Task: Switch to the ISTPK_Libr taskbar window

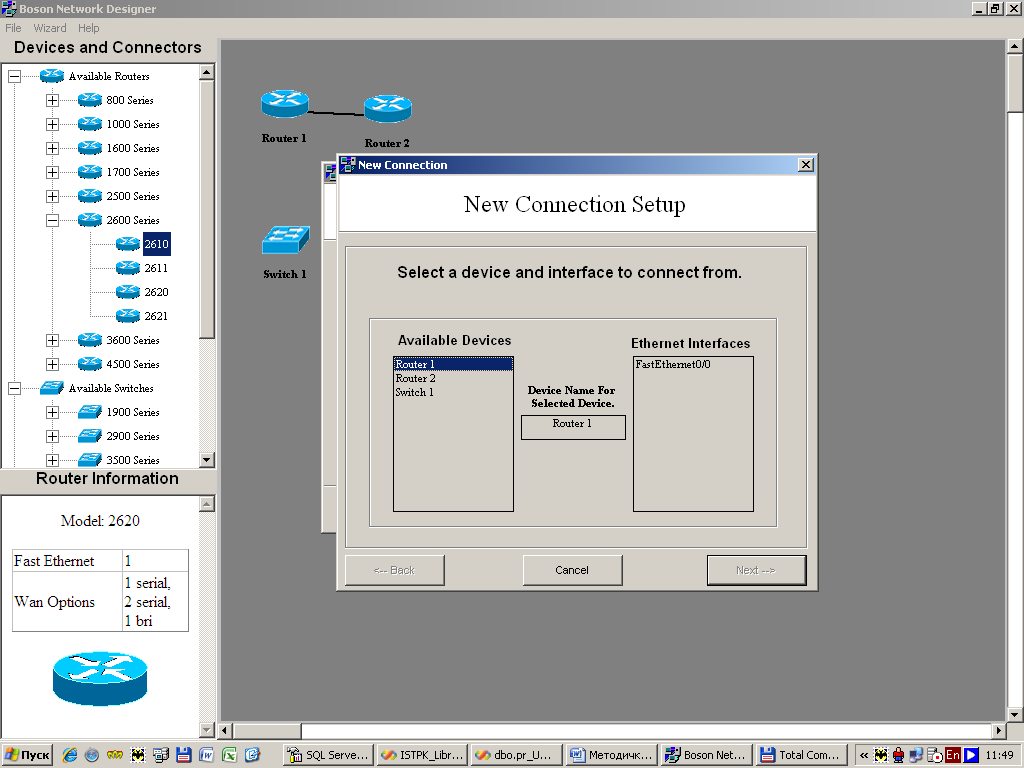Action: pos(423,755)
